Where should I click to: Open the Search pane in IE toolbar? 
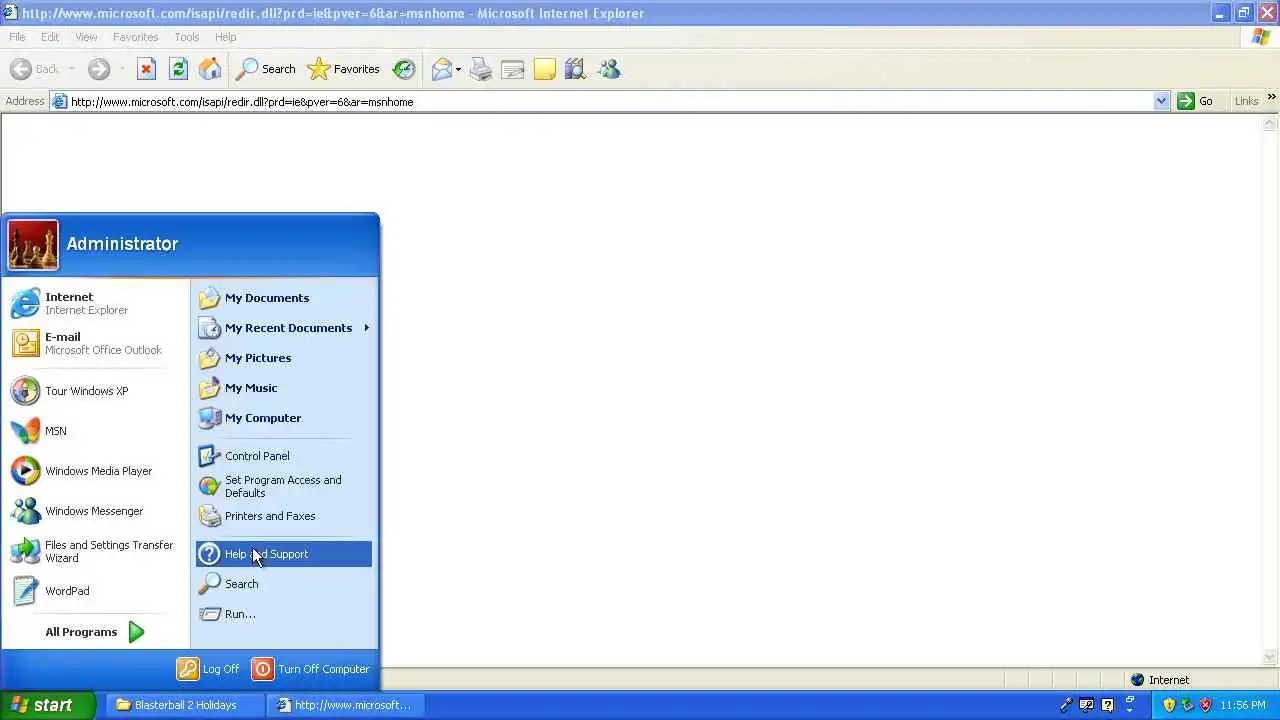(x=266, y=69)
